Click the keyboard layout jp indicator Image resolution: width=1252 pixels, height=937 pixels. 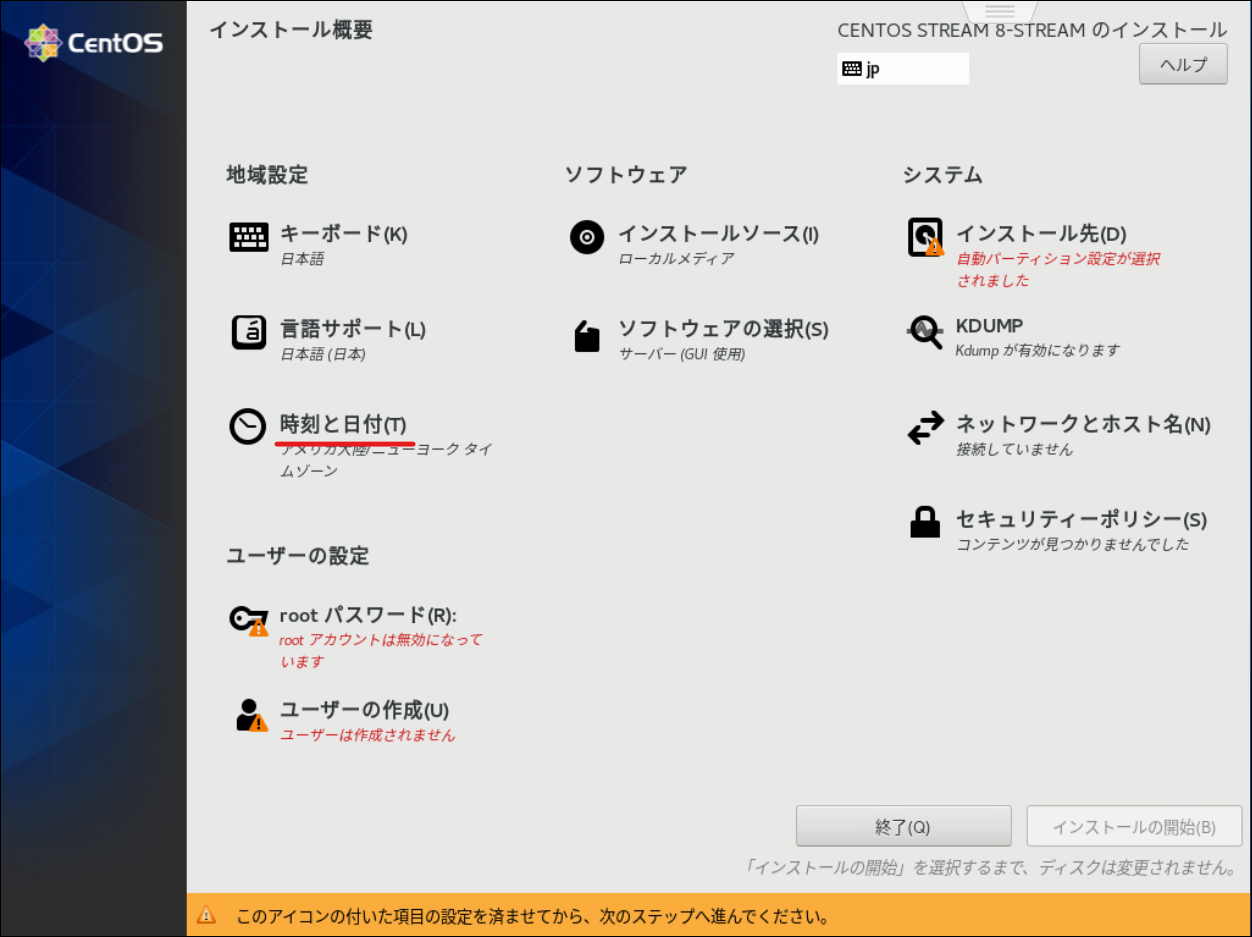tap(903, 68)
